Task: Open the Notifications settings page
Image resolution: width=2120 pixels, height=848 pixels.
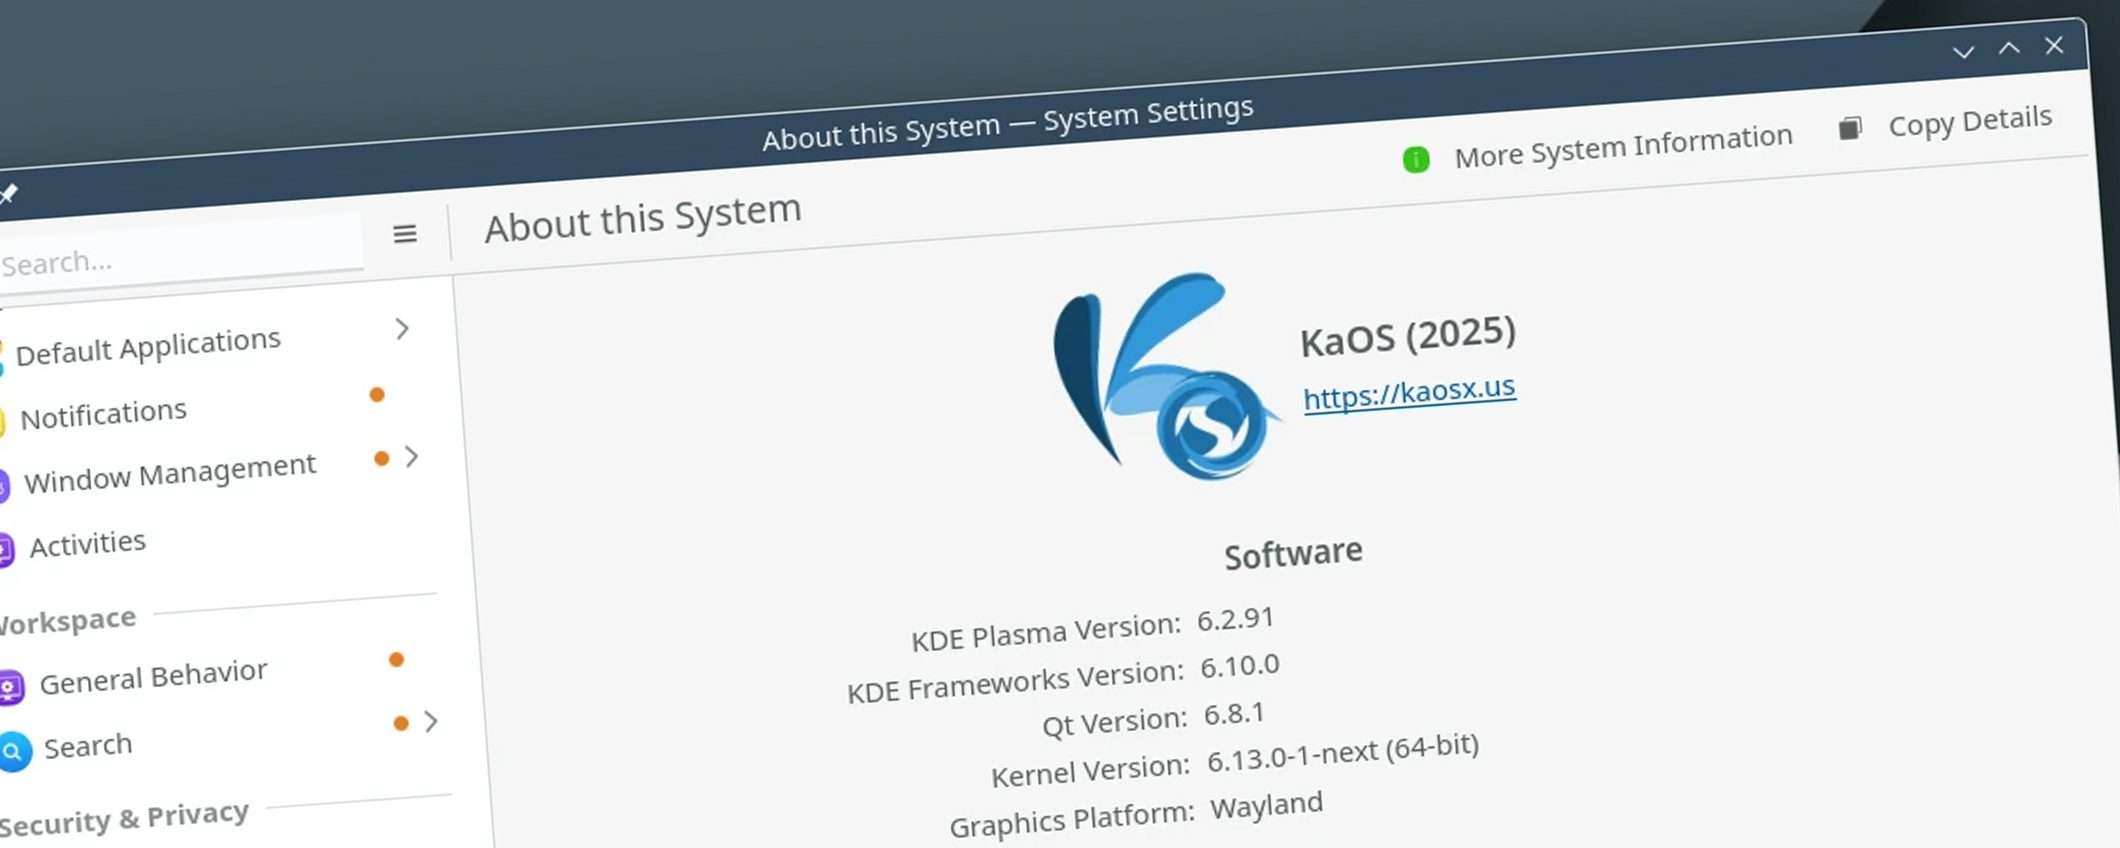Action: [x=103, y=413]
